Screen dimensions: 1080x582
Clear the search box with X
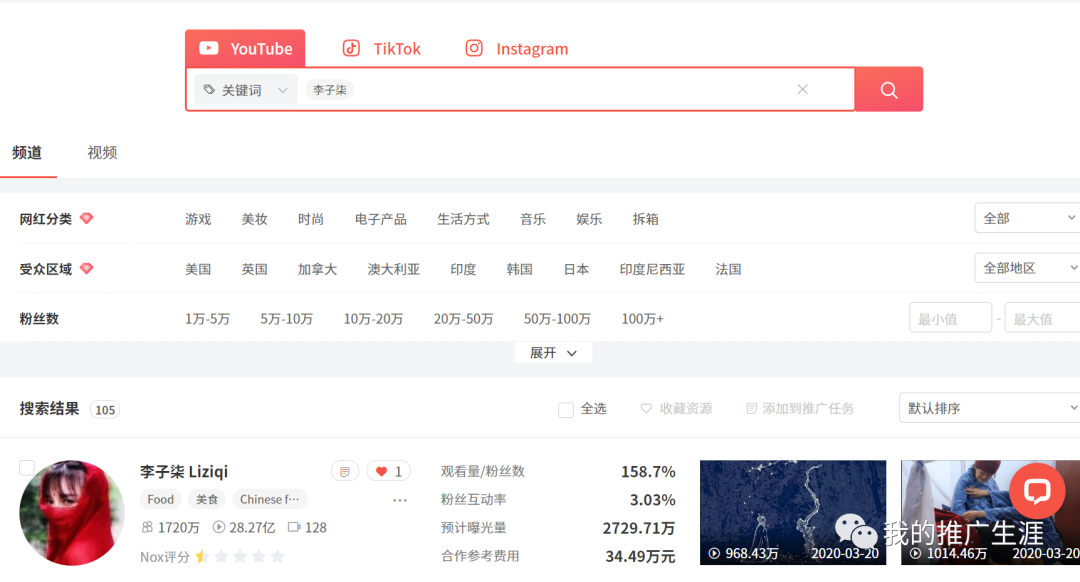point(802,90)
